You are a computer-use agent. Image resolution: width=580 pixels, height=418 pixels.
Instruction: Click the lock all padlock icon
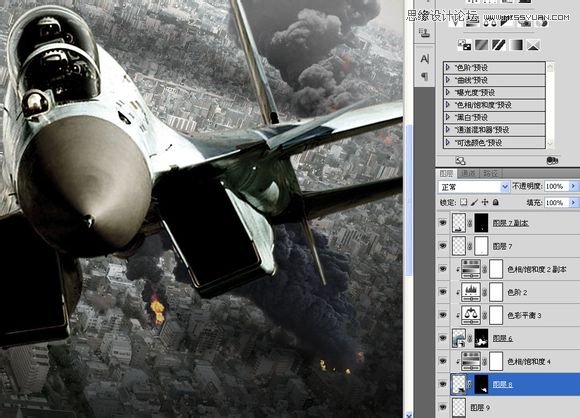496,202
